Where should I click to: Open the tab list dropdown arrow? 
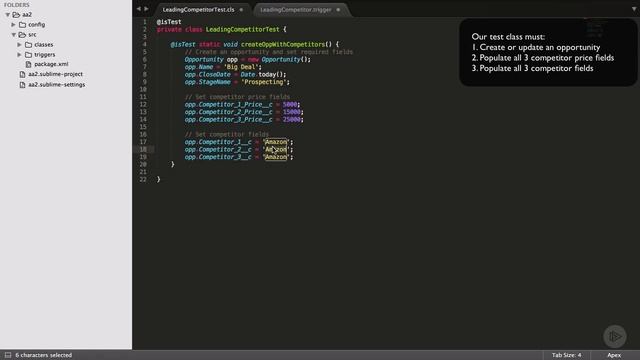[634, 9]
